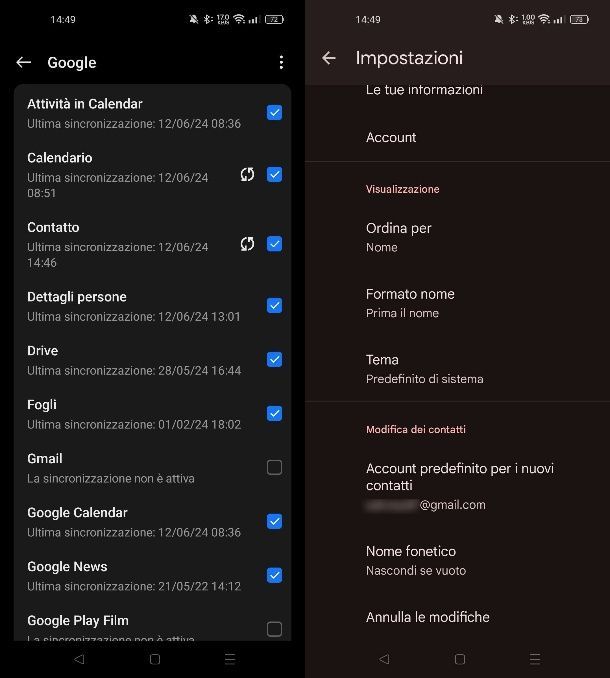Uncheck the Dettagli persone sync checkbox
This screenshot has width=610, height=678.
[275, 306]
